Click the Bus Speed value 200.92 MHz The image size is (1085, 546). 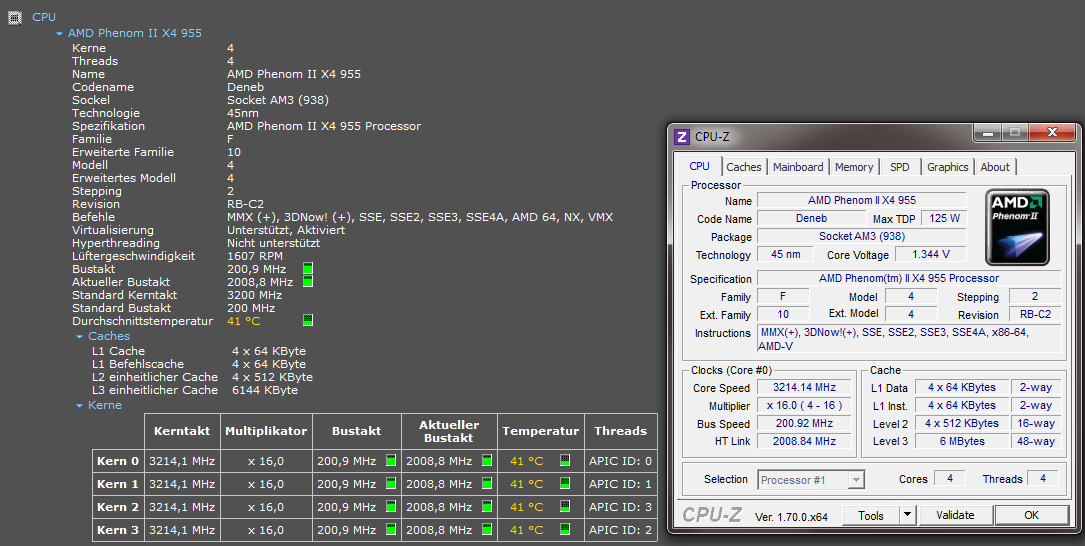coord(804,424)
